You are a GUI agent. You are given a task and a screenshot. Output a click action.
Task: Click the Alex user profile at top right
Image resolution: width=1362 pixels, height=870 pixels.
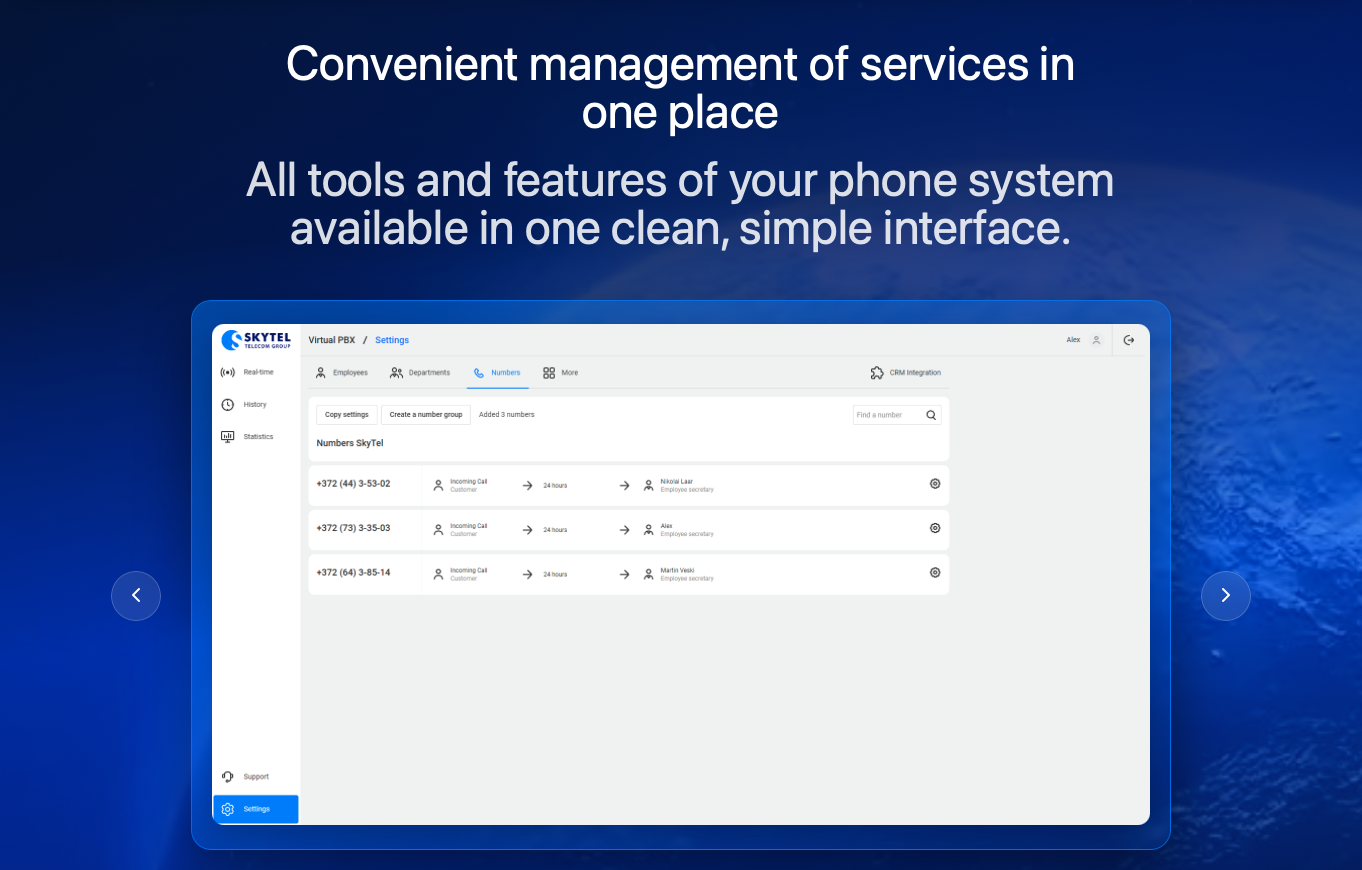pos(1080,340)
